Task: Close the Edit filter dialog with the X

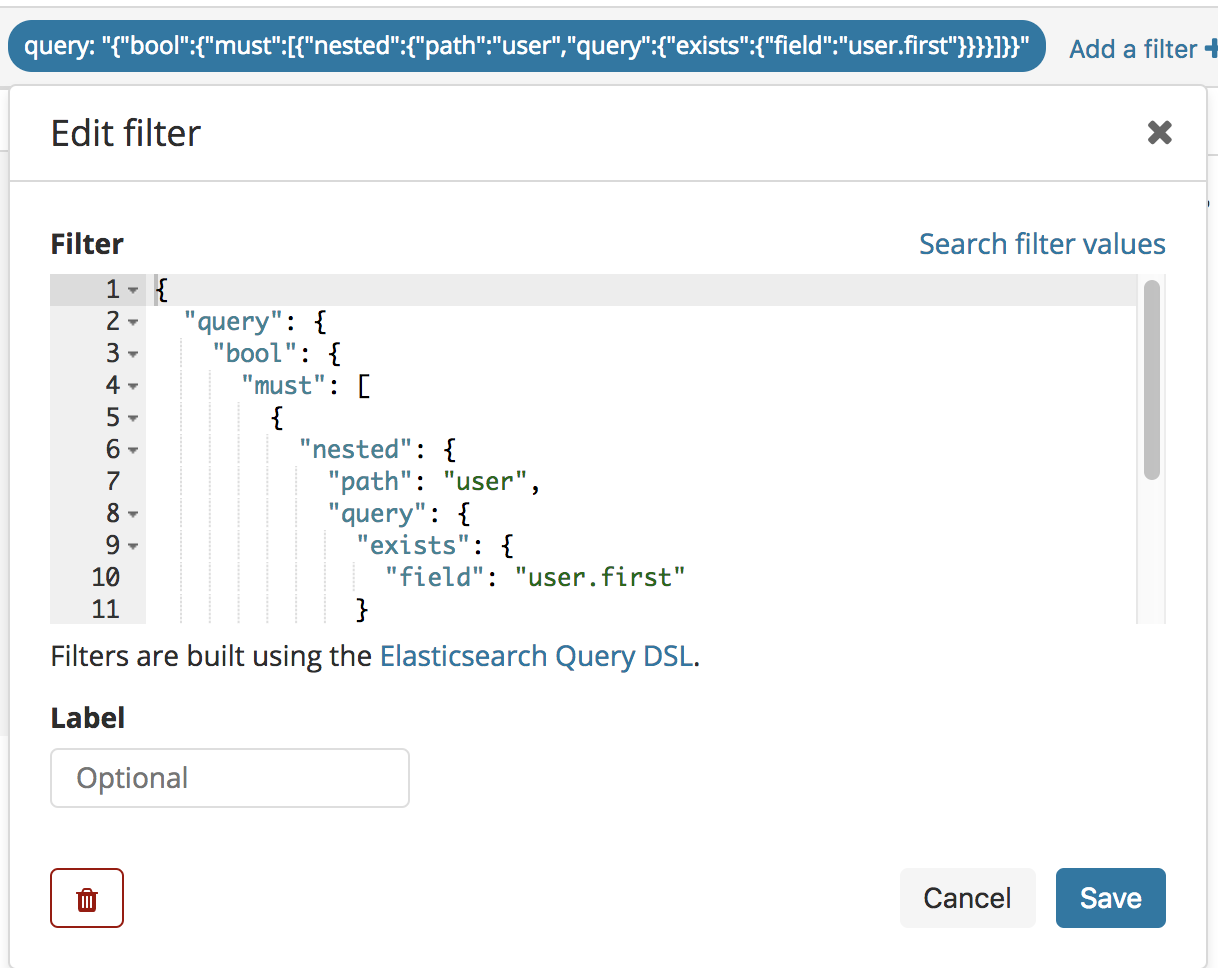Action: tap(1159, 132)
